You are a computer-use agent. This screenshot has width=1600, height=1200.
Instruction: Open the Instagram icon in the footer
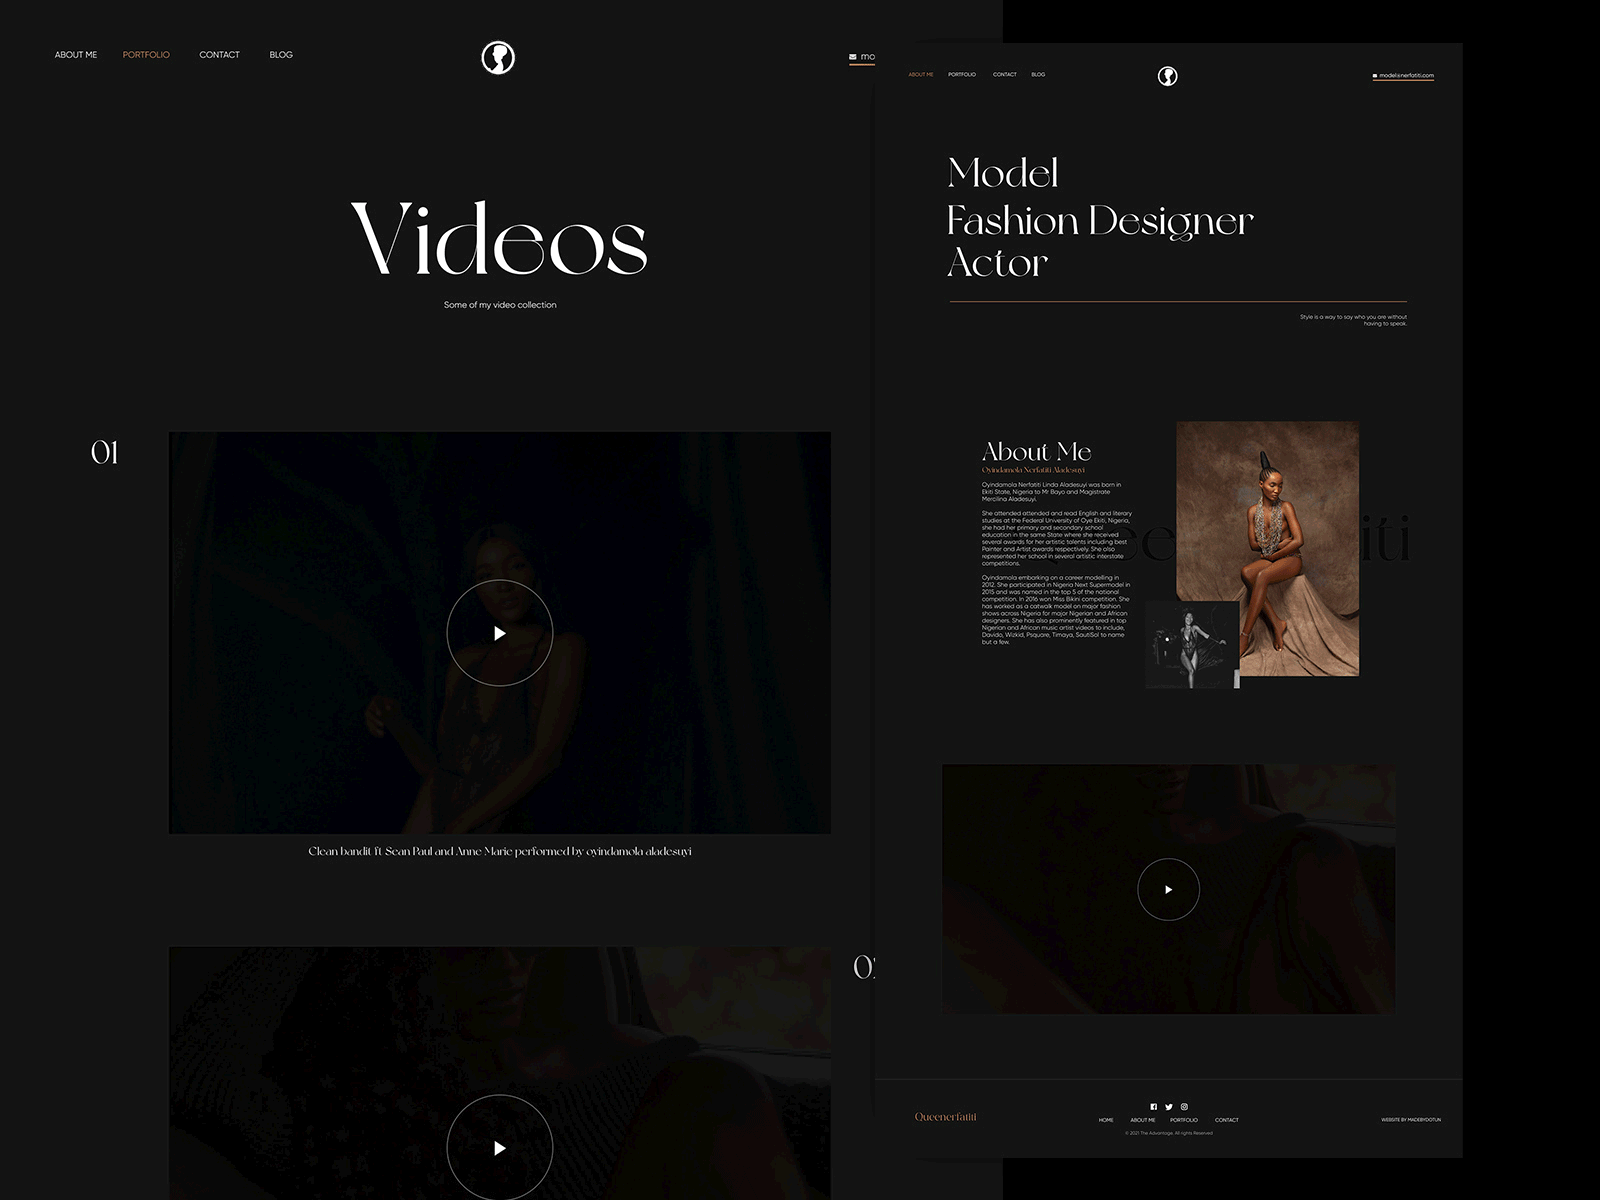tap(1184, 1106)
